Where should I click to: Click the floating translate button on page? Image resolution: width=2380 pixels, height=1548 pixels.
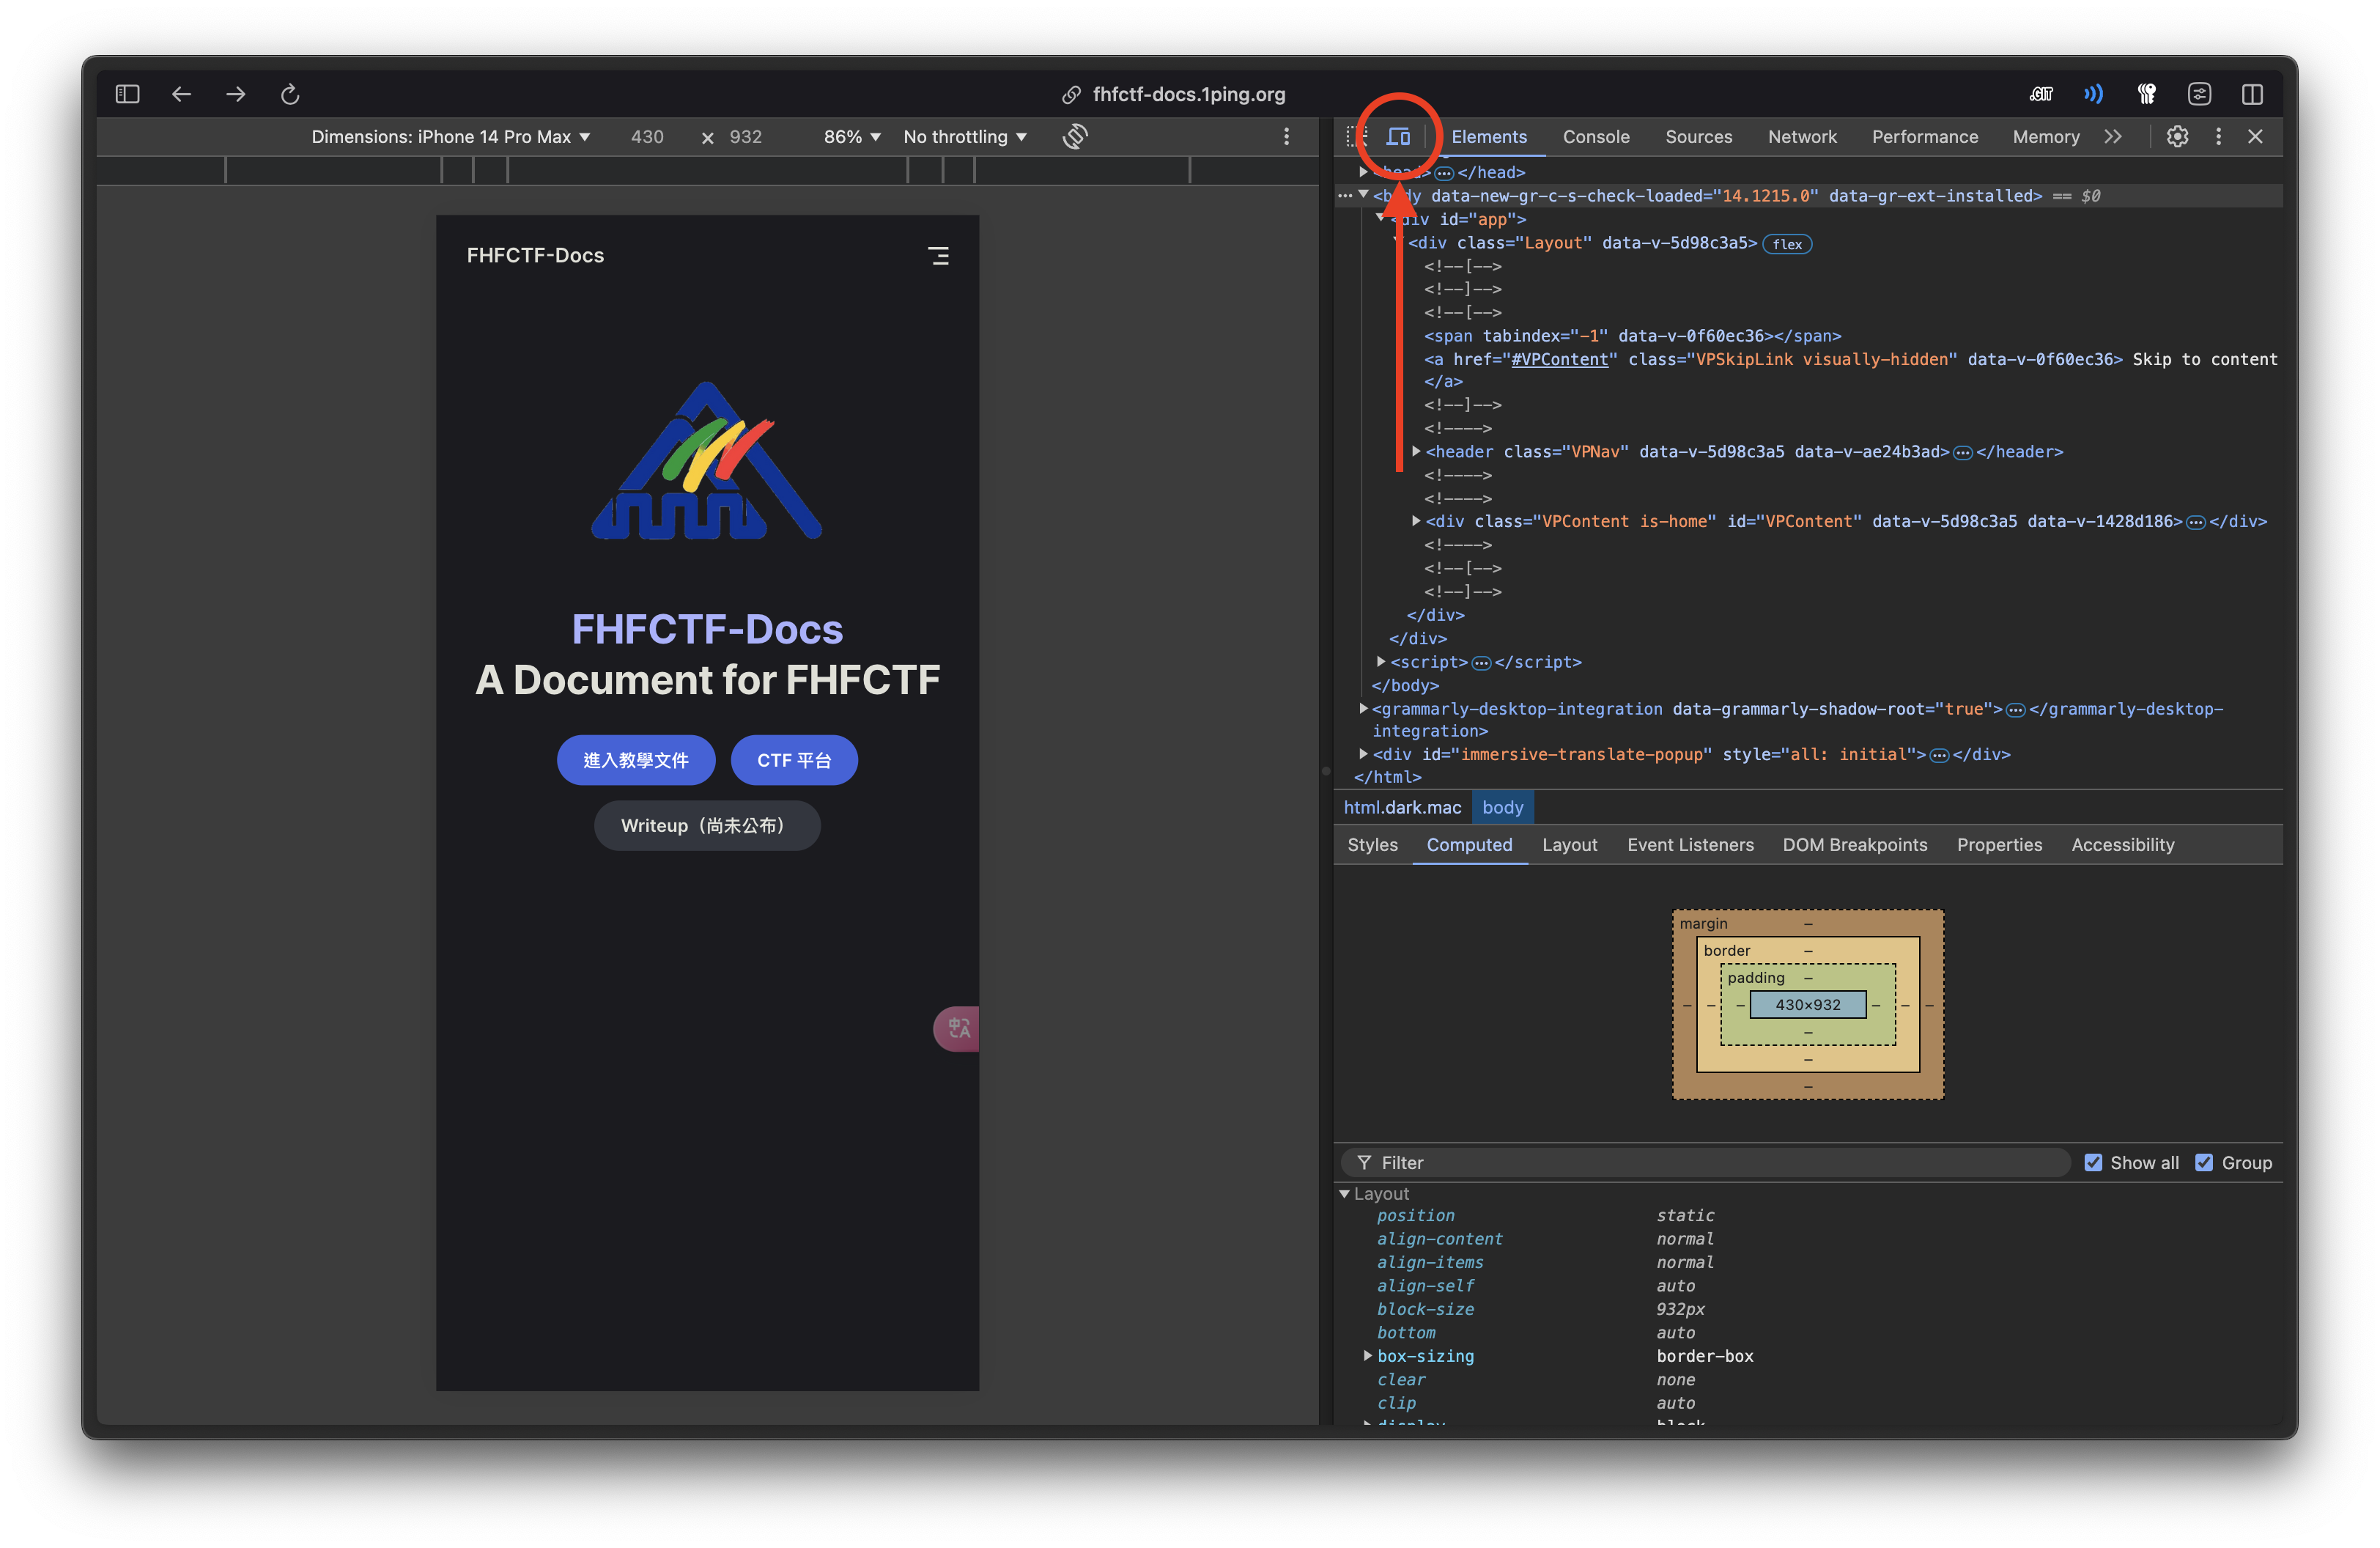pos(957,1028)
